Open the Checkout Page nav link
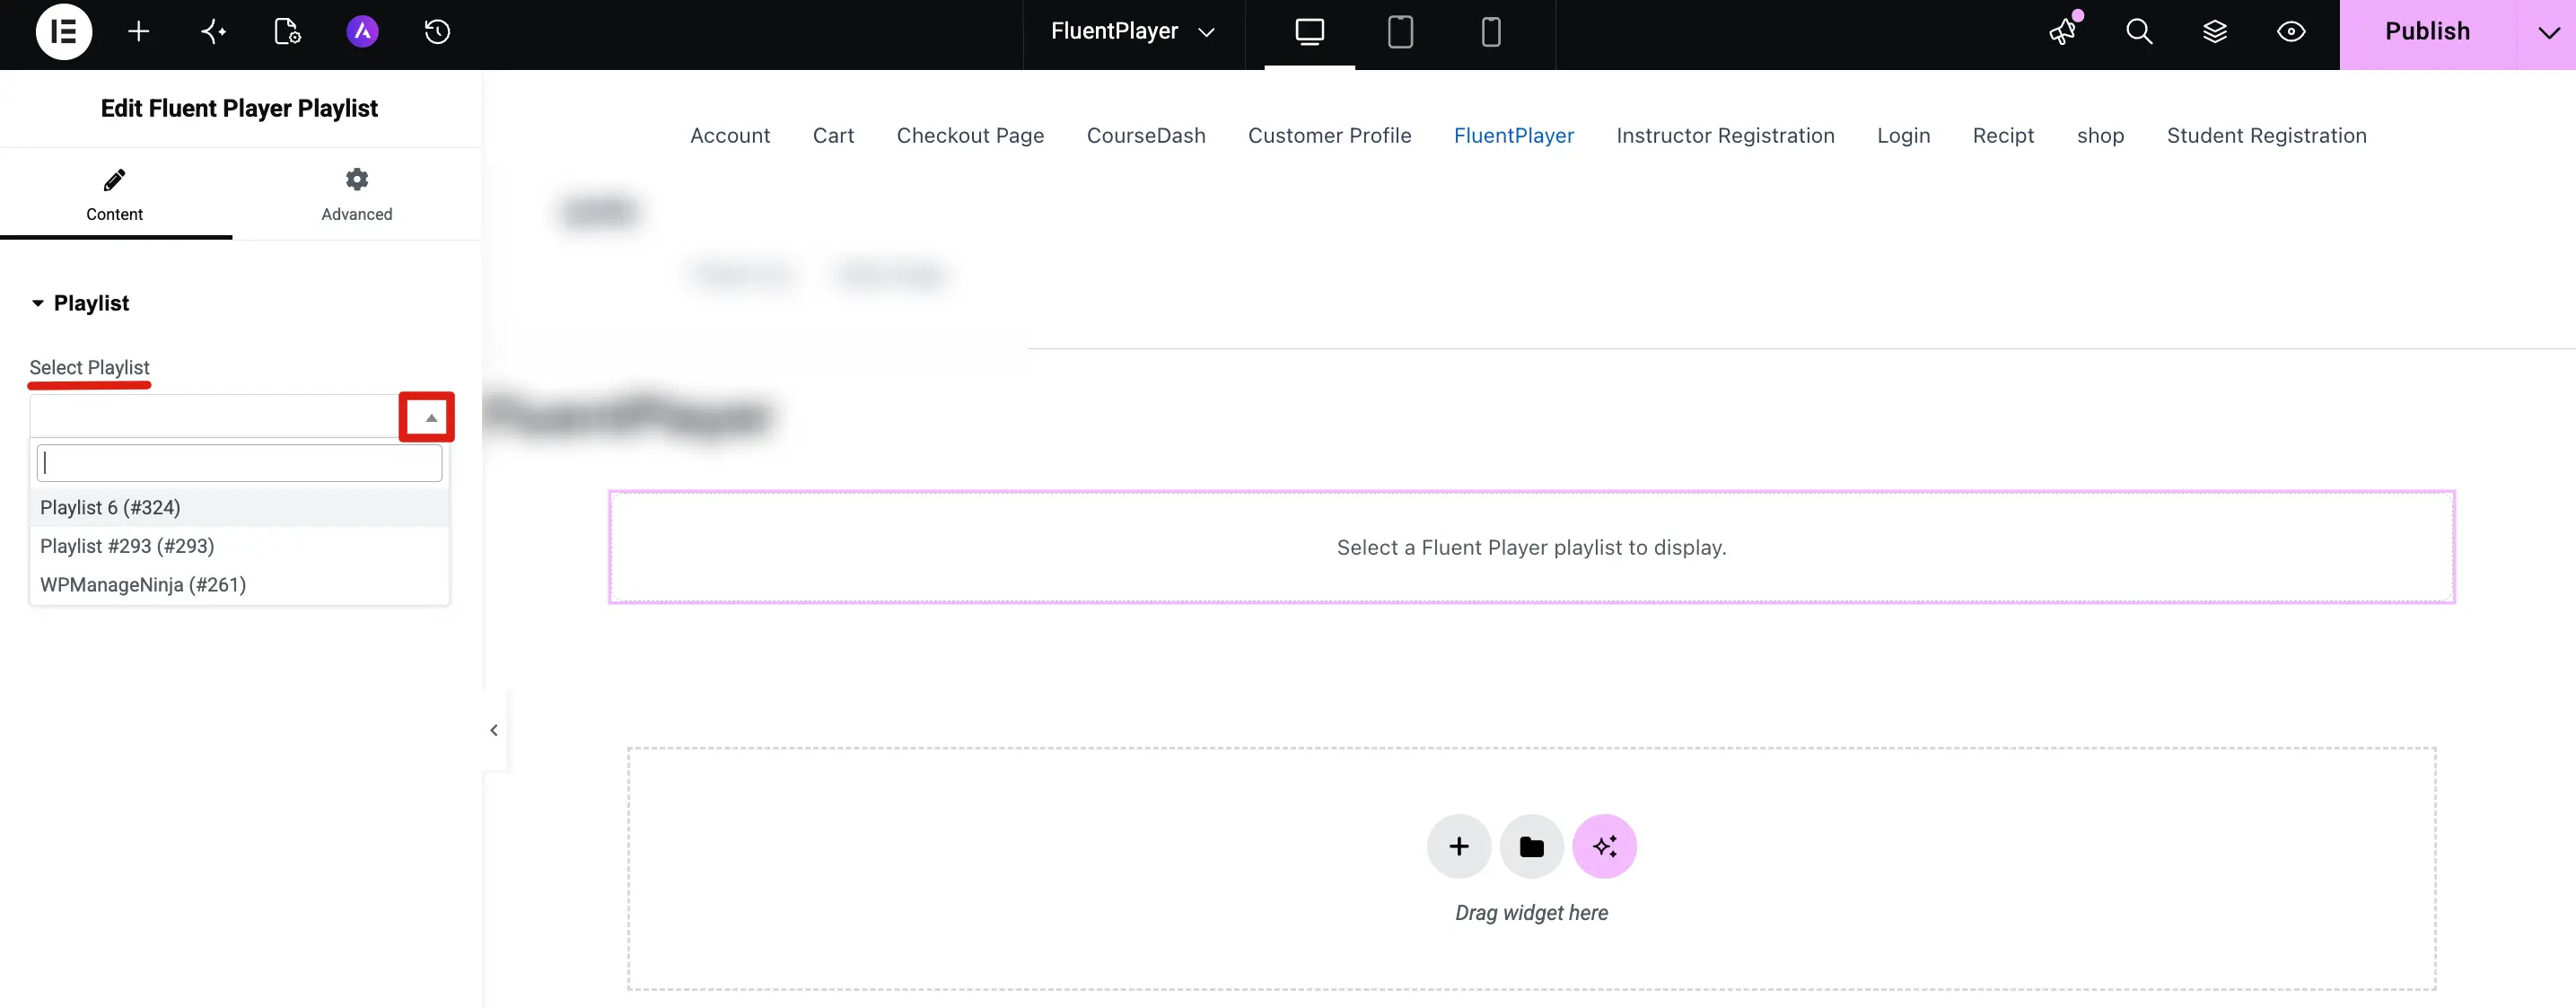This screenshot has height=1008, width=2576. pyautogui.click(x=970, y=135)
